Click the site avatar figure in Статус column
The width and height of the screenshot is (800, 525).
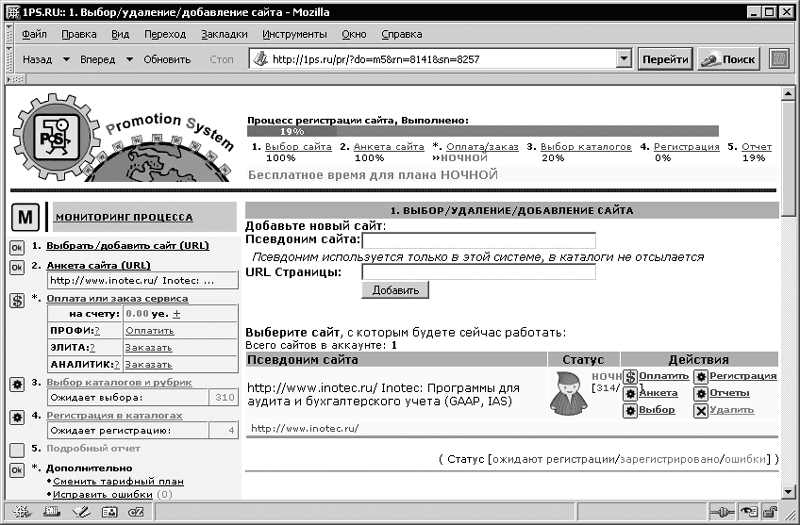[568, 393]
